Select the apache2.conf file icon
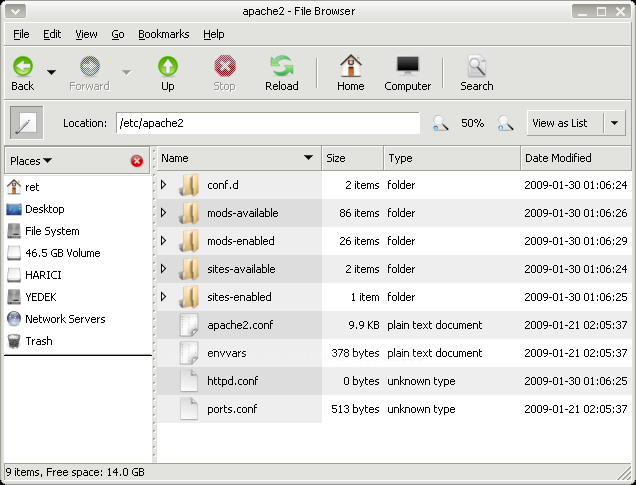The width and height of the screenshot is (636, 485). [x=189, y=325]
